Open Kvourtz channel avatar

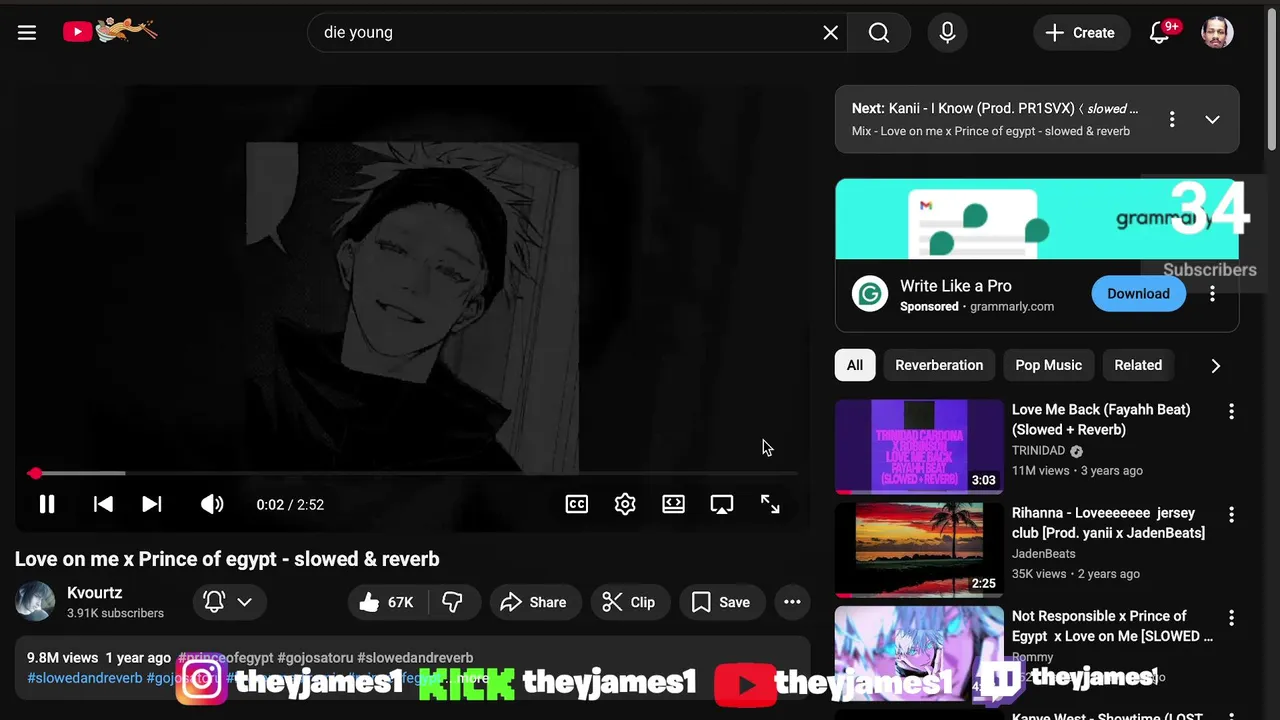[x=35, y=601]
